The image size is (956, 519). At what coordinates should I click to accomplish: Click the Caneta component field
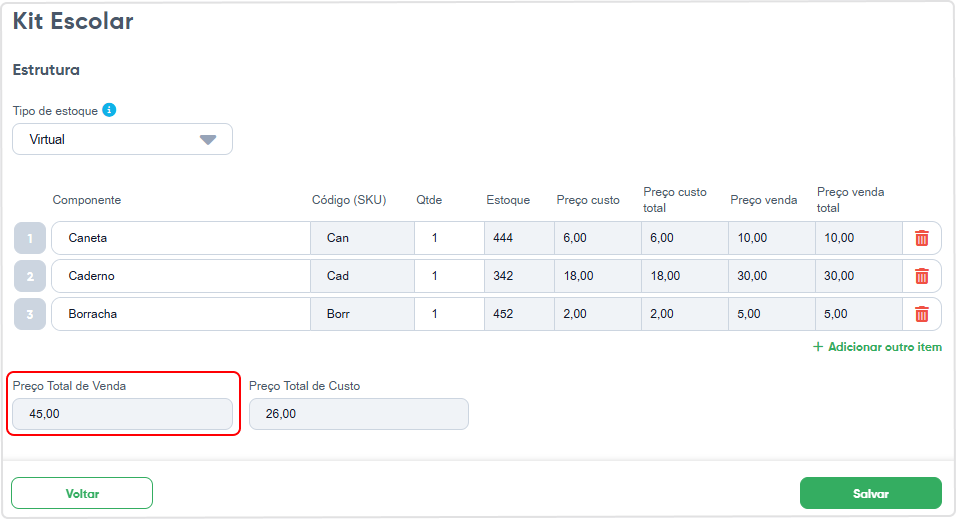(x=181, y=238)
